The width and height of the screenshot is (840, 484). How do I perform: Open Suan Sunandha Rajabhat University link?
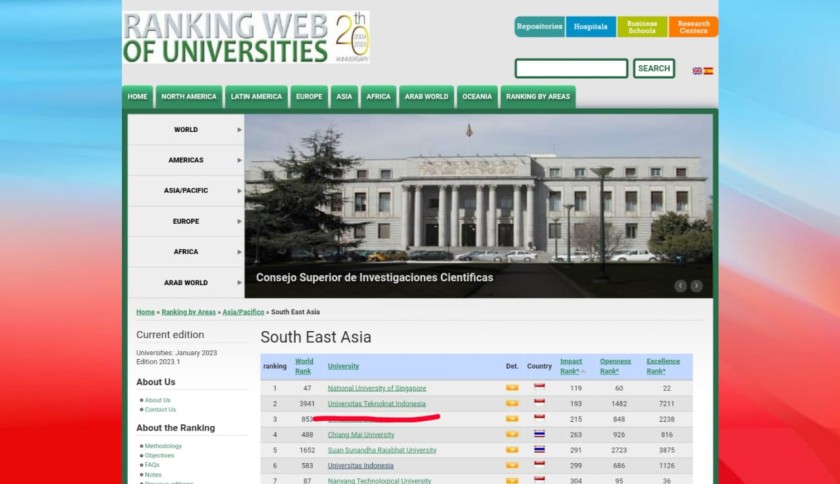(382, 450)
